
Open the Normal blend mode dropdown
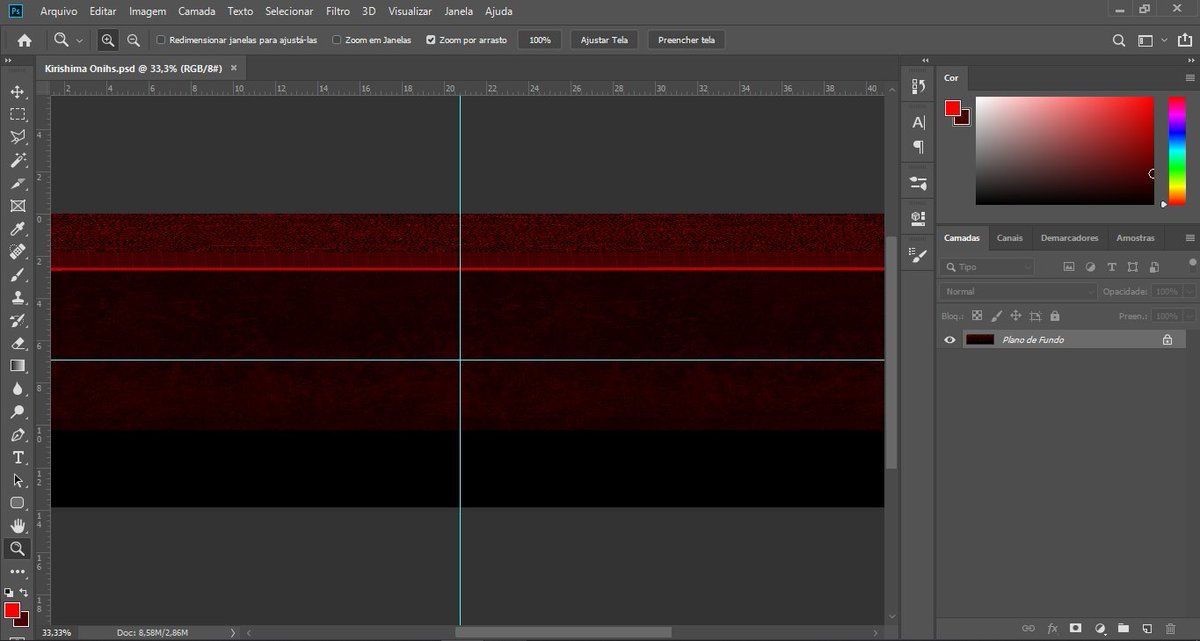(1019, 291)
